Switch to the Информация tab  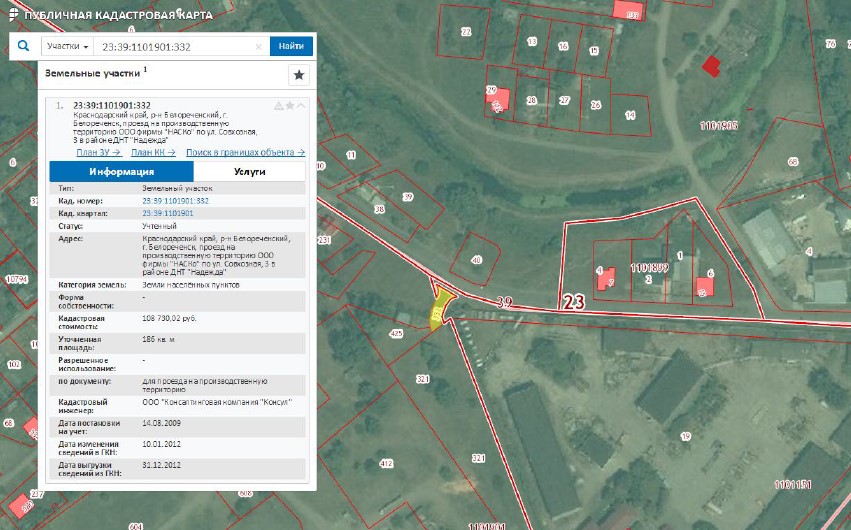tap(122, 171)
